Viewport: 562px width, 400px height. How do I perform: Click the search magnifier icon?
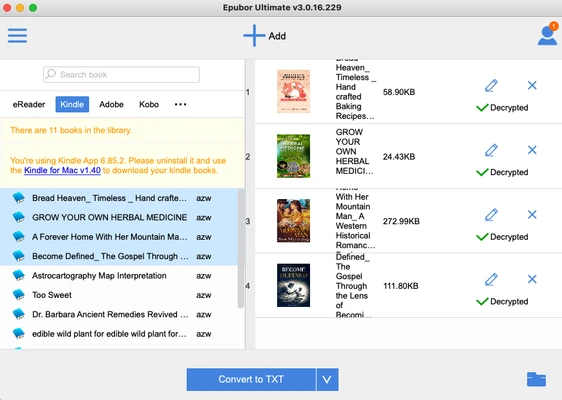click(x=51, y=74)
